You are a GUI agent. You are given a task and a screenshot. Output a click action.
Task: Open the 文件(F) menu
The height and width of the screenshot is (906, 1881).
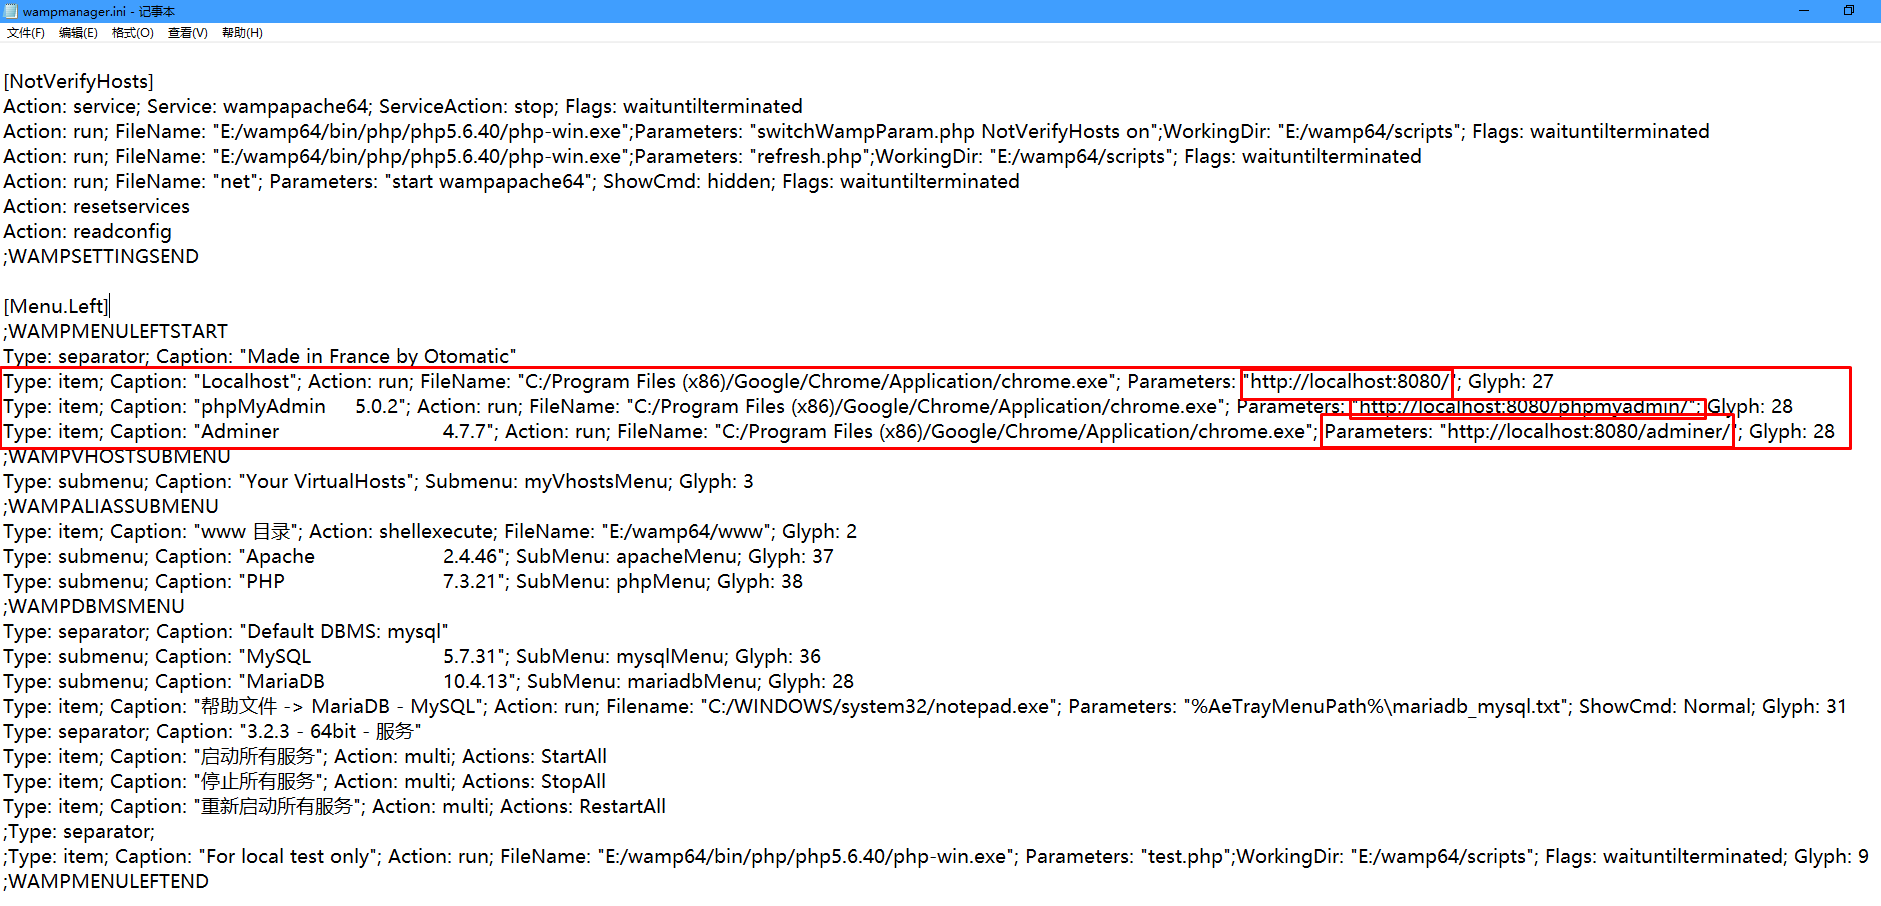[x=26, y=33]
